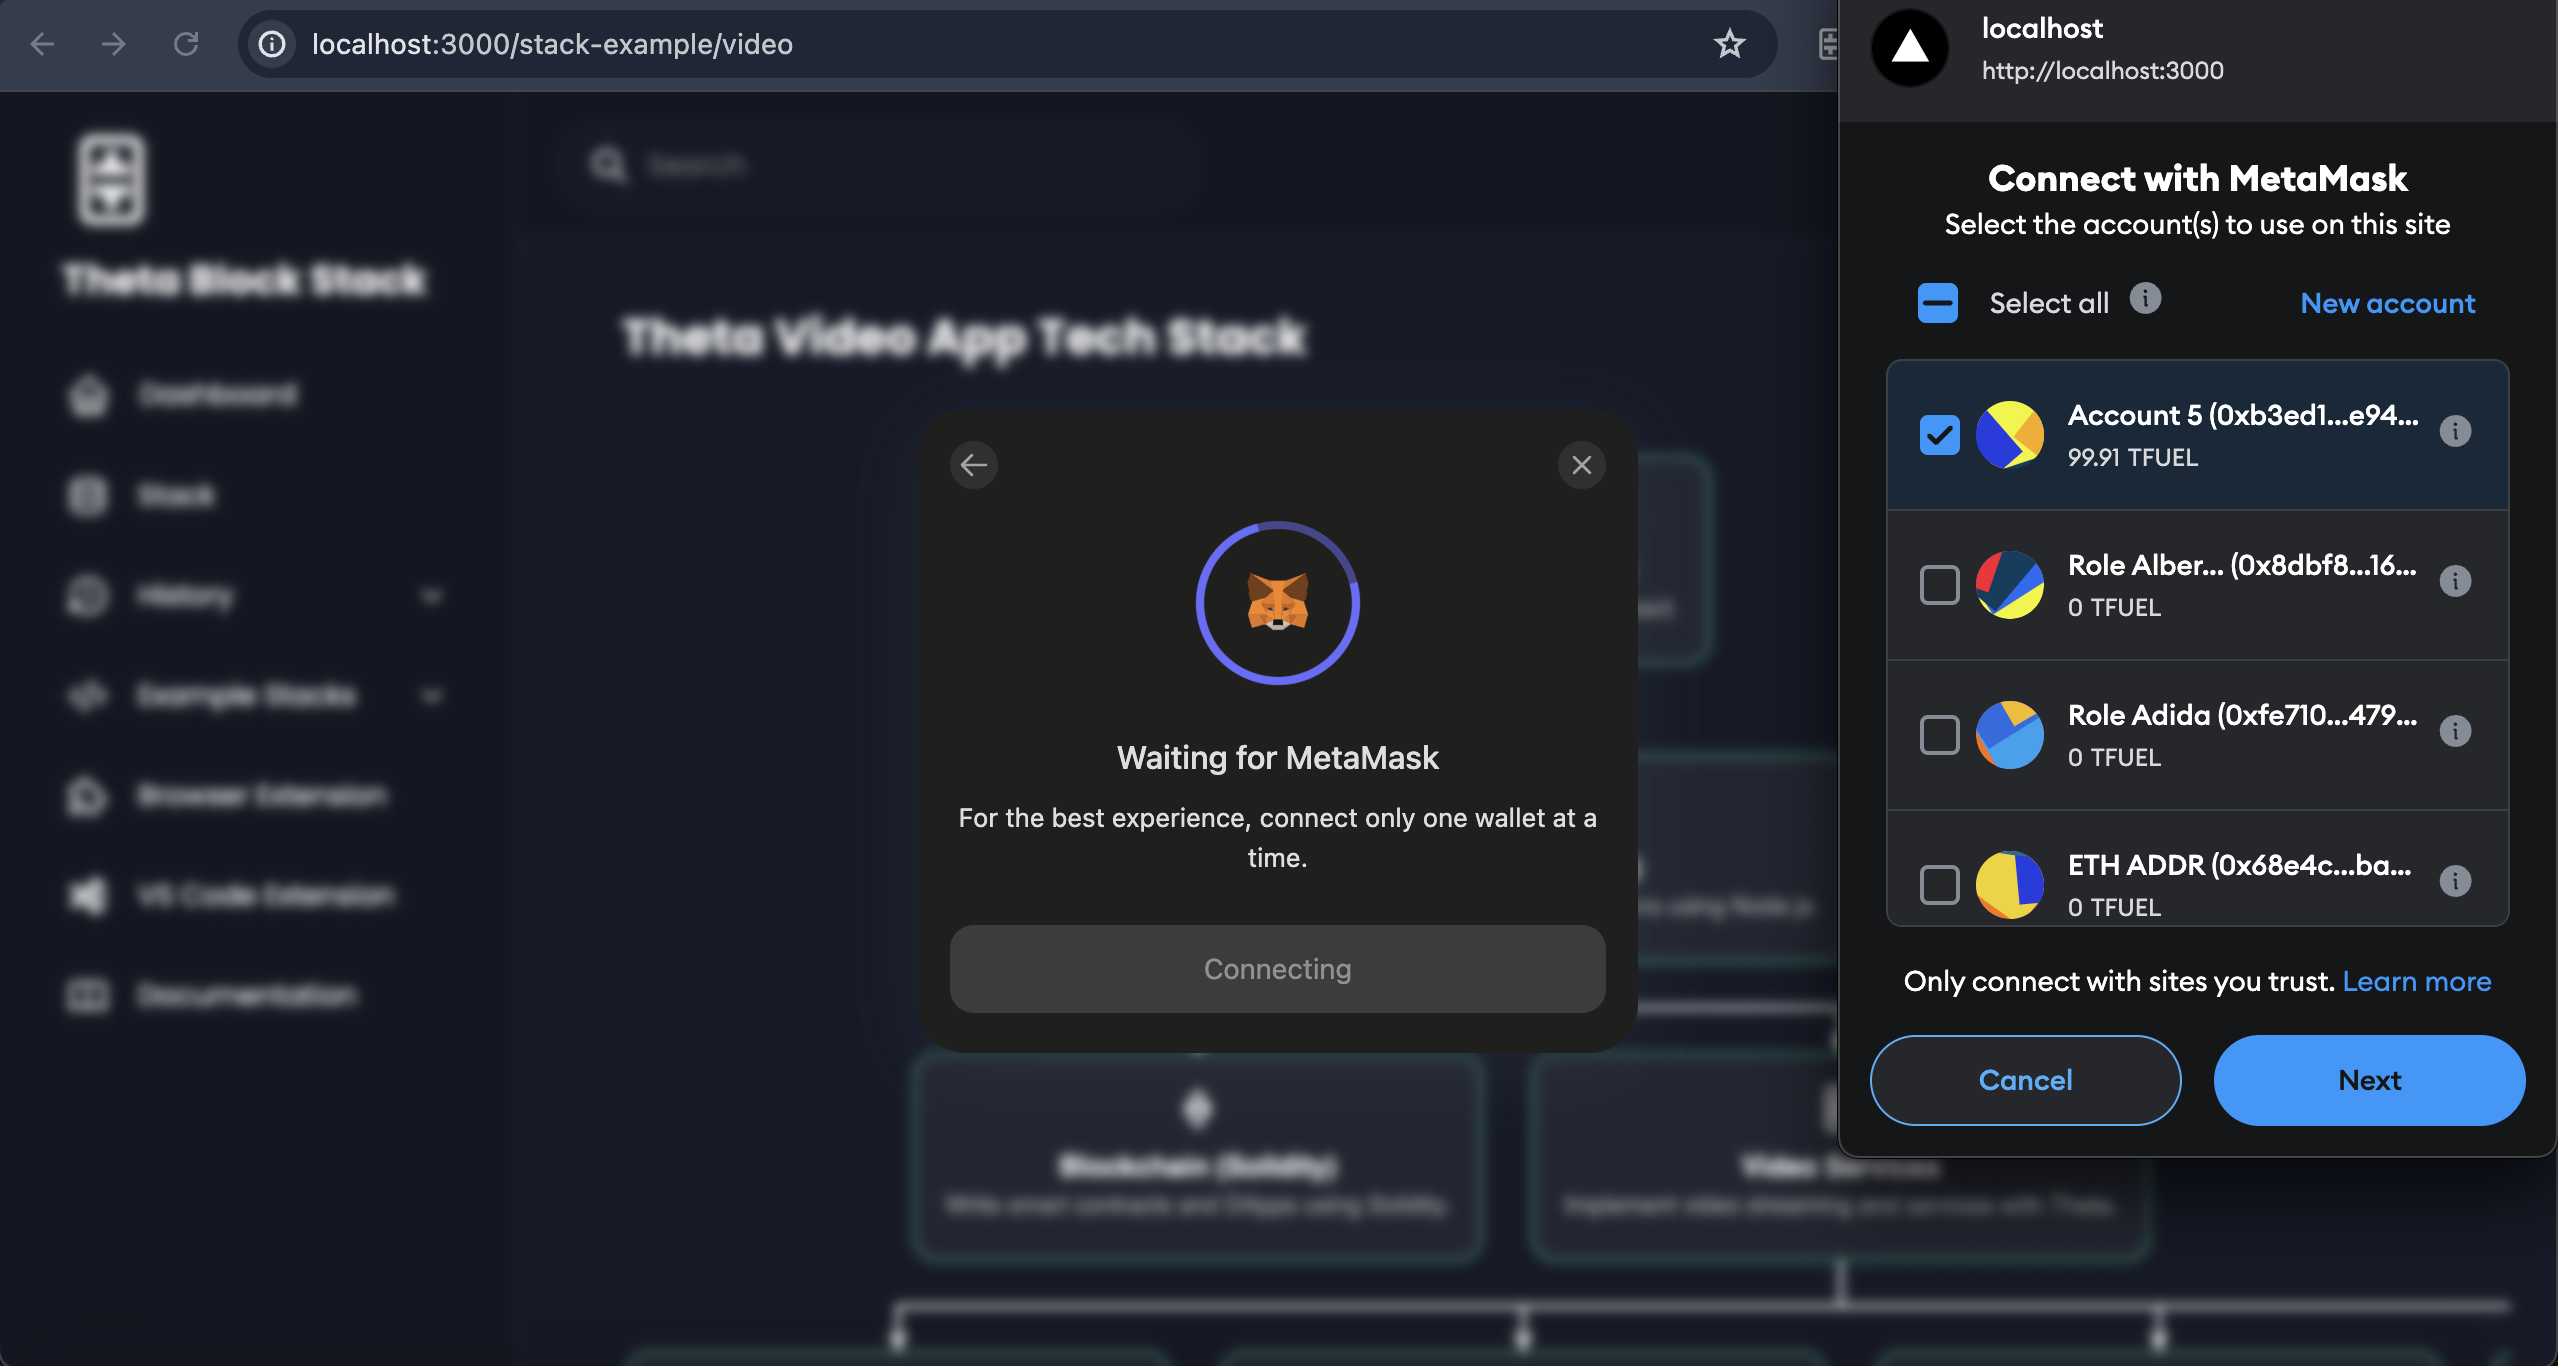Click browser reload icon
Screen dimensions: 2558x1366
(186, 44)
